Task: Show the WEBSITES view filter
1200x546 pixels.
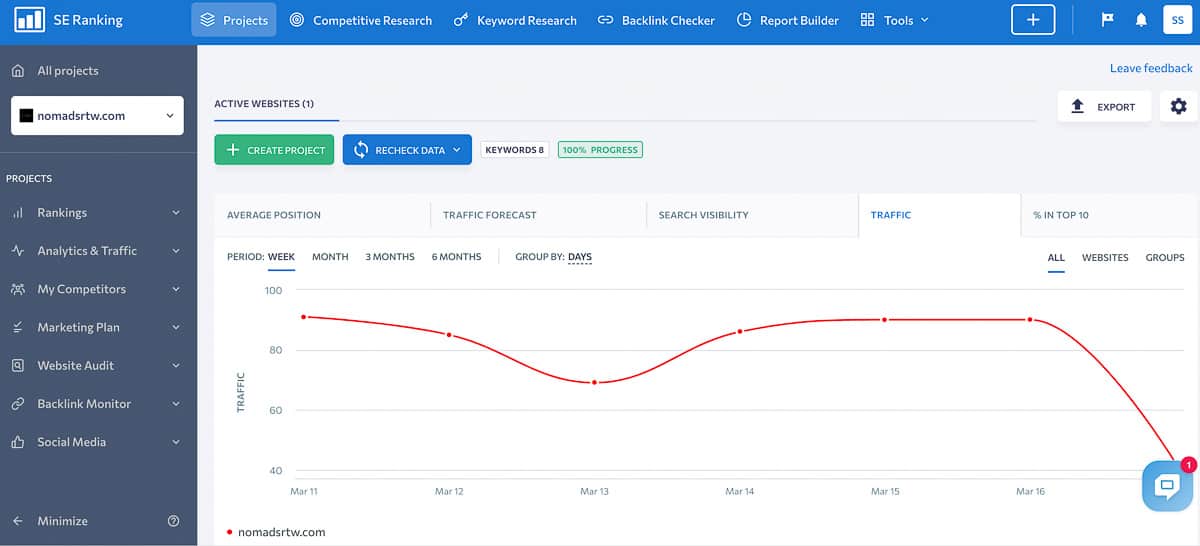Action: point(1105,258)
